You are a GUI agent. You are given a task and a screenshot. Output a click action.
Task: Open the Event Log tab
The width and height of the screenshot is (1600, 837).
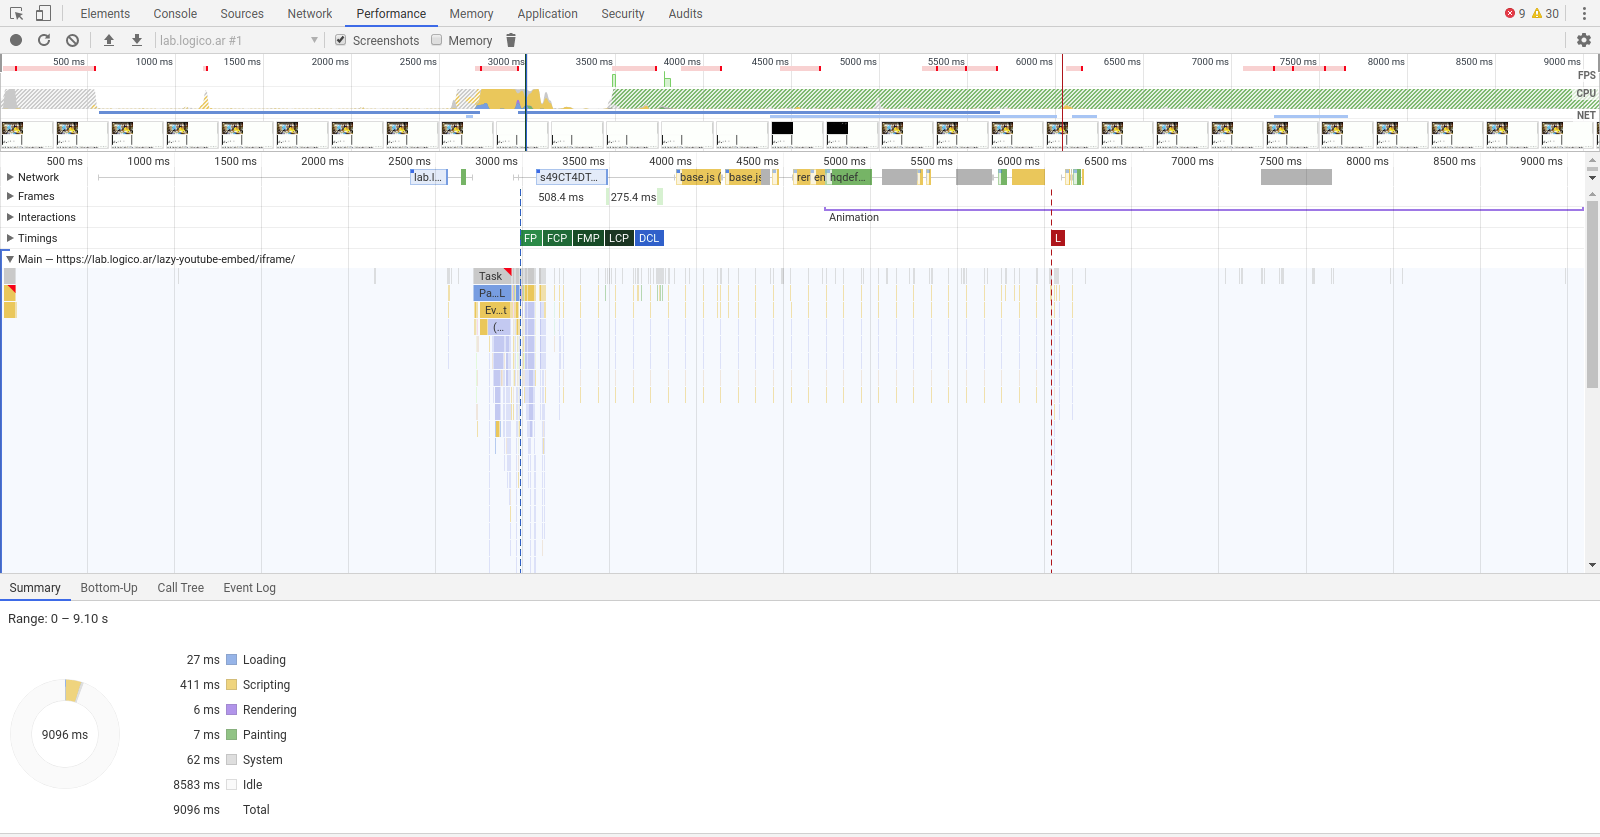249,588
